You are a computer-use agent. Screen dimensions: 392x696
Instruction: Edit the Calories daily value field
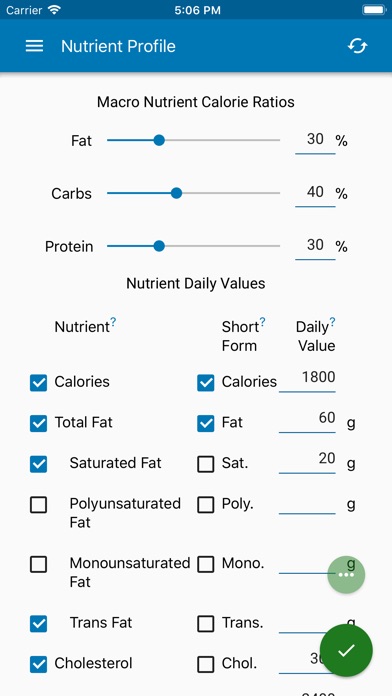pos(307,379)
